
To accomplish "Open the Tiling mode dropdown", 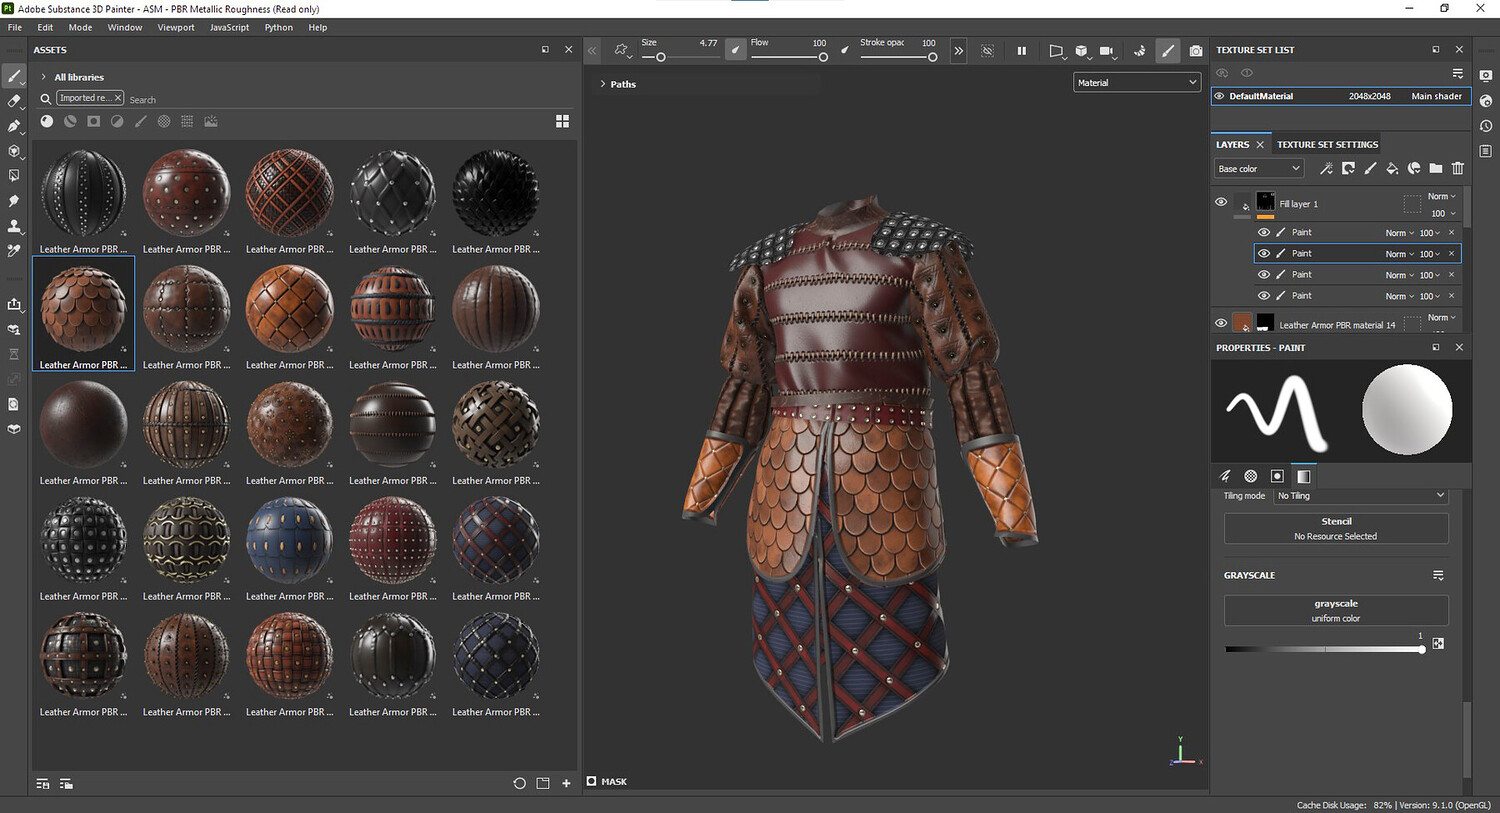I will pyautogui.click(x=1360, y=496).
